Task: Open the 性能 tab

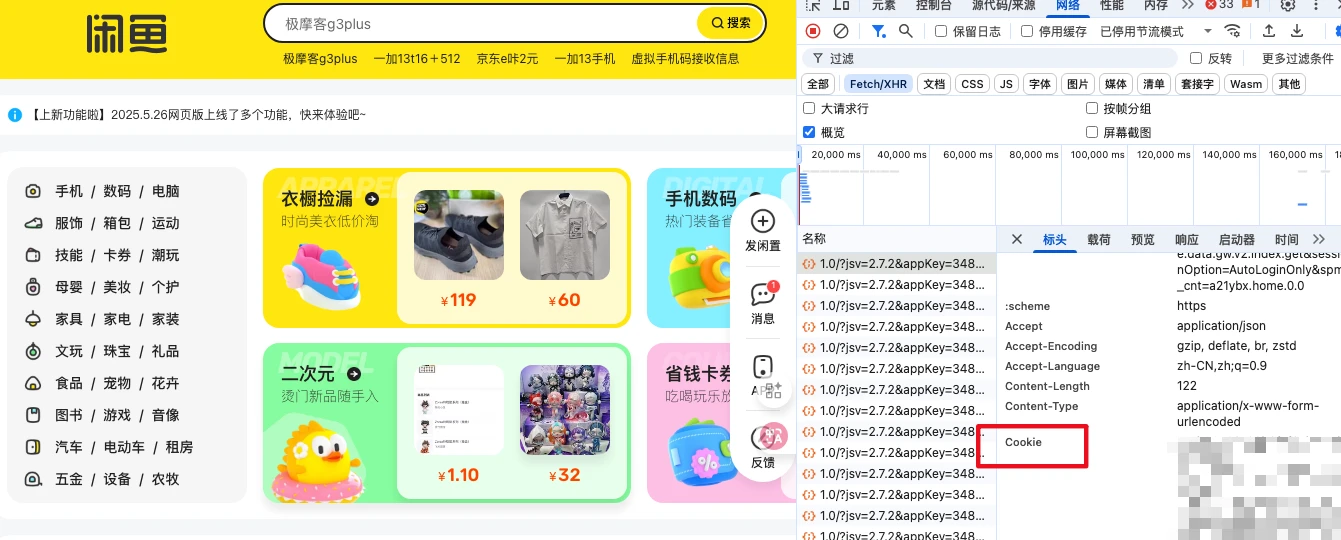Action: (1112, 5)
